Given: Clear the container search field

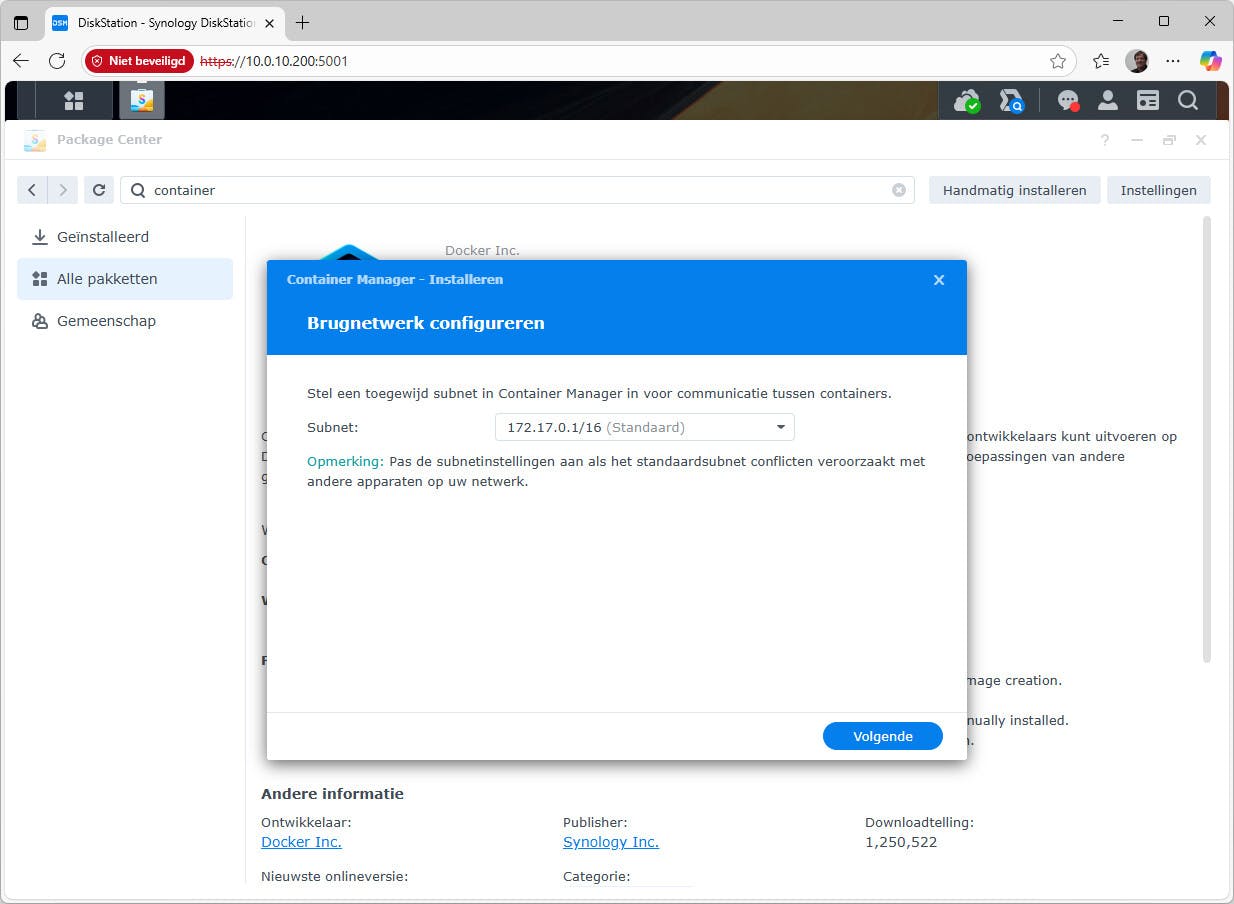Looking at the screenshot, I should coord(898,190).
